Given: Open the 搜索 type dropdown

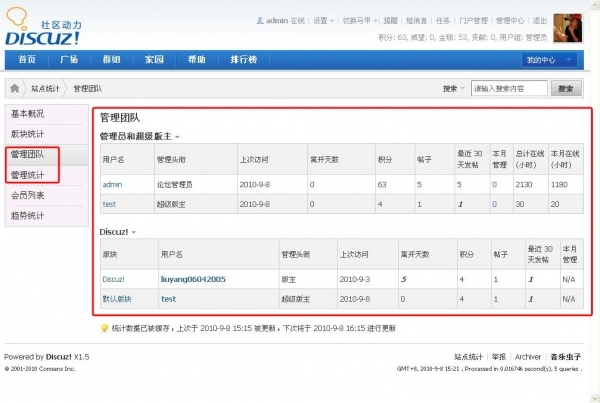Looking at the screenshot, I should [453, 88].
